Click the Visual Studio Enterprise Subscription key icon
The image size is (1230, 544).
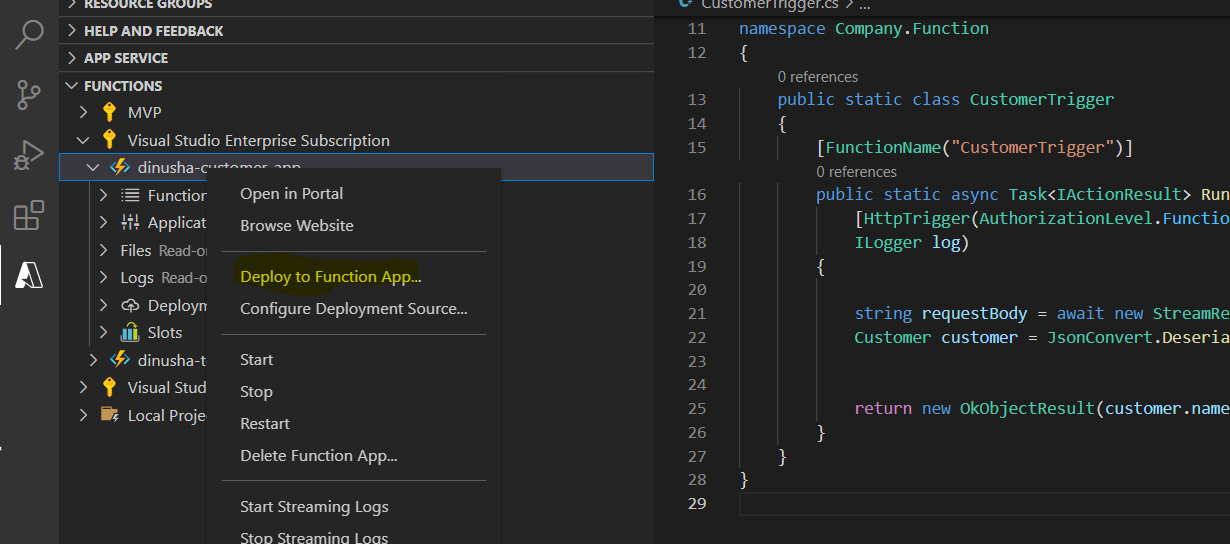coord(110,140)
